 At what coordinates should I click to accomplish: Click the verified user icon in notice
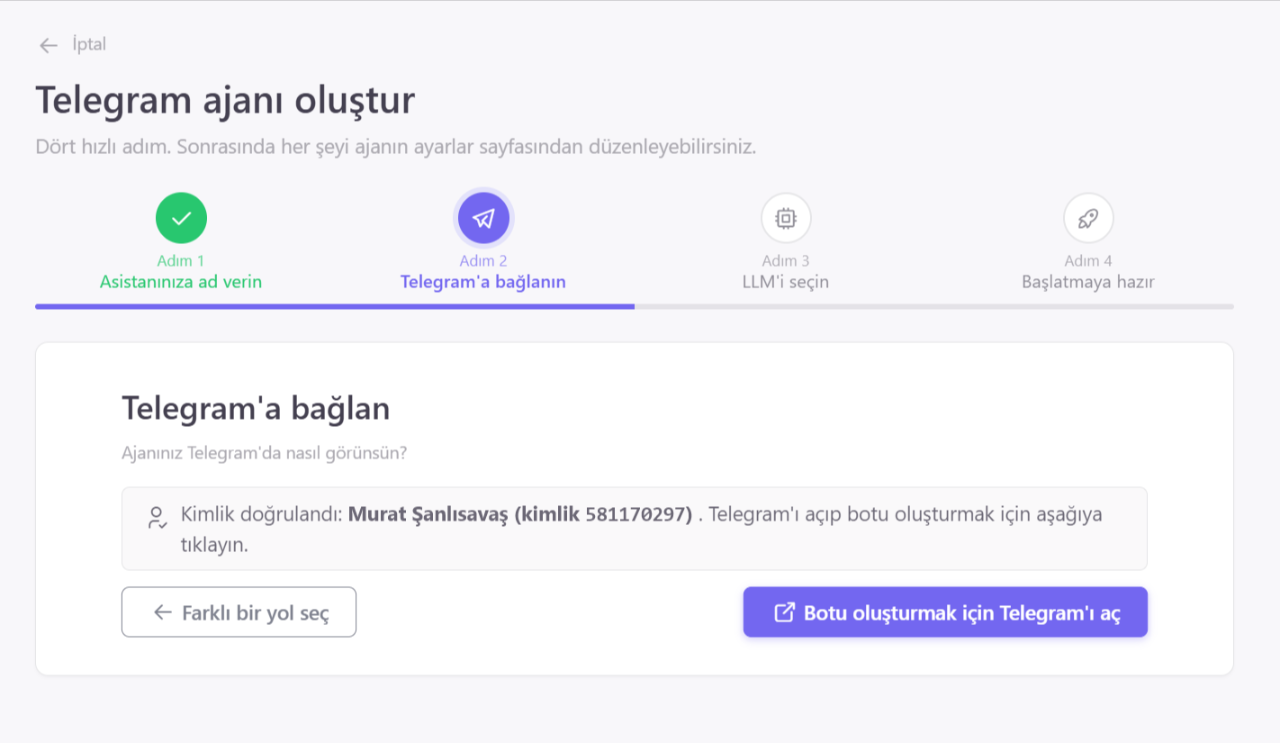[157, 517]
